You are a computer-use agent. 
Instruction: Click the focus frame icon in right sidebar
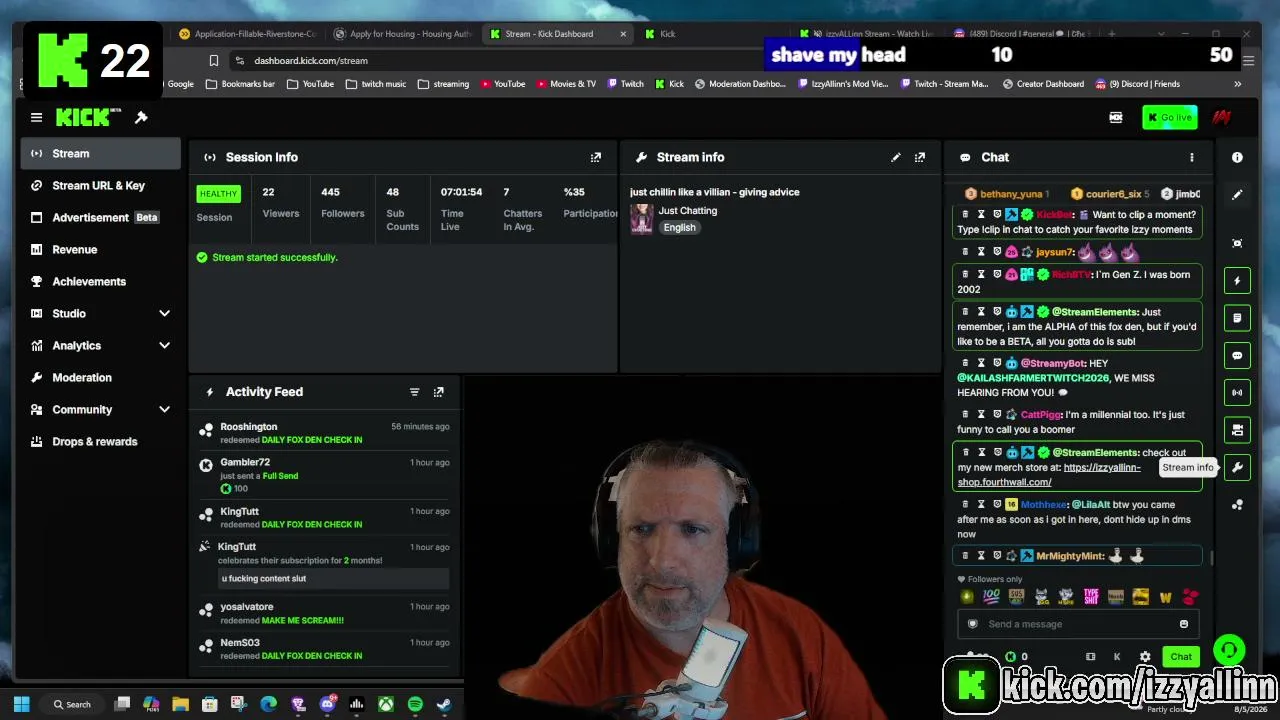(1237, 243)
